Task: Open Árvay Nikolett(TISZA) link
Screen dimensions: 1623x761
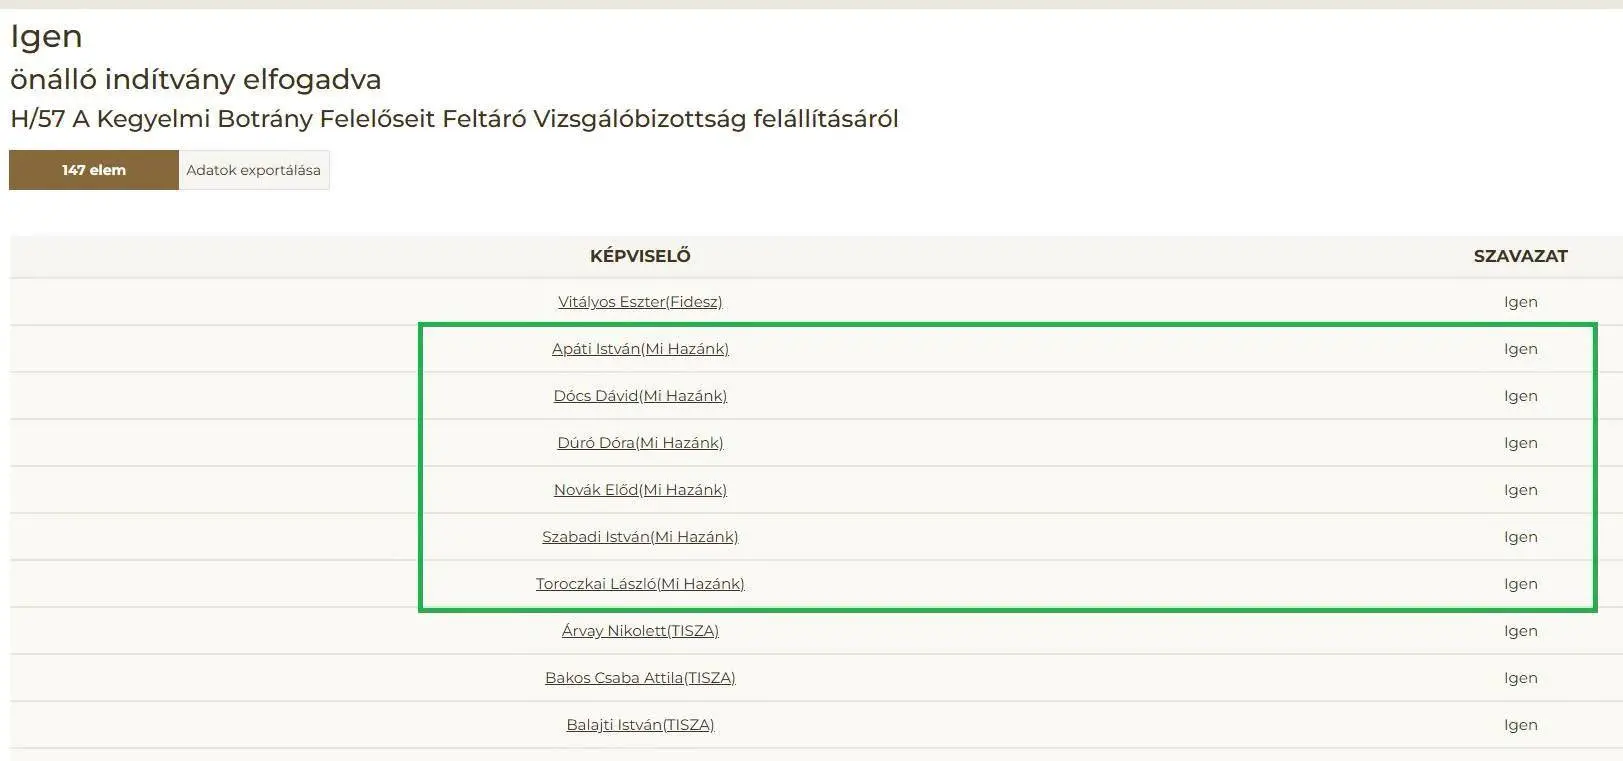Action: point(640,630)
